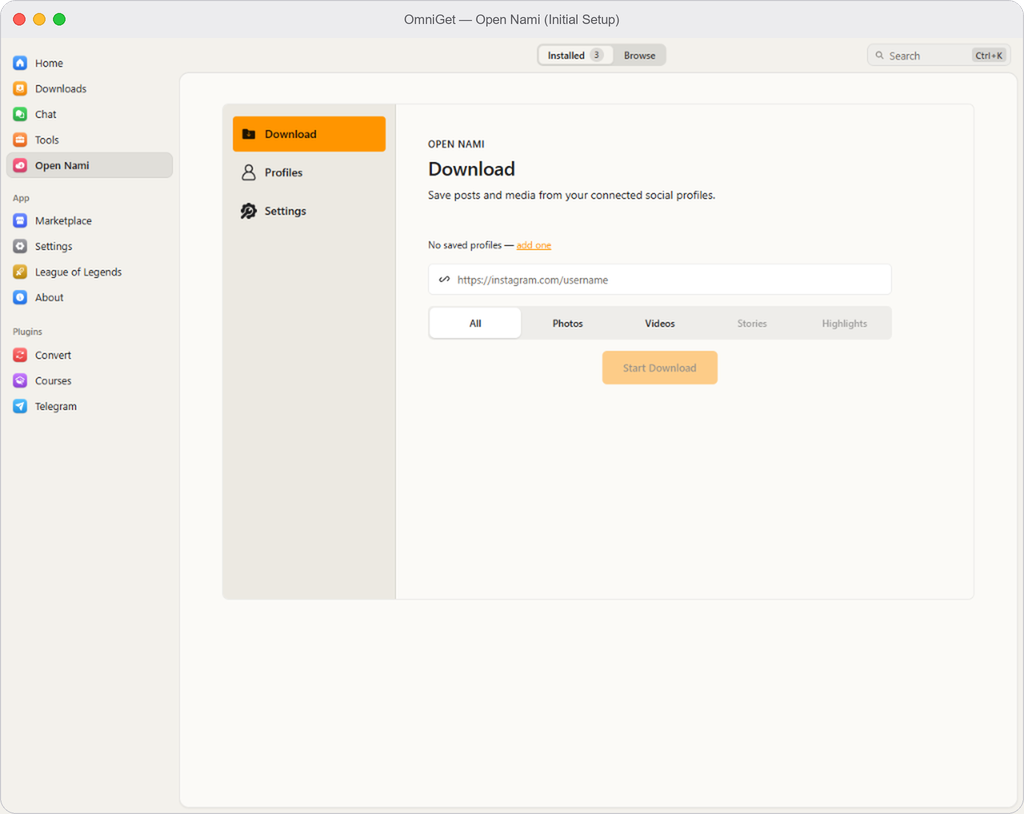Open the Open Nami Settings section label
Image resolution: width=1024 pixels, height=814 pixels.
285,211
